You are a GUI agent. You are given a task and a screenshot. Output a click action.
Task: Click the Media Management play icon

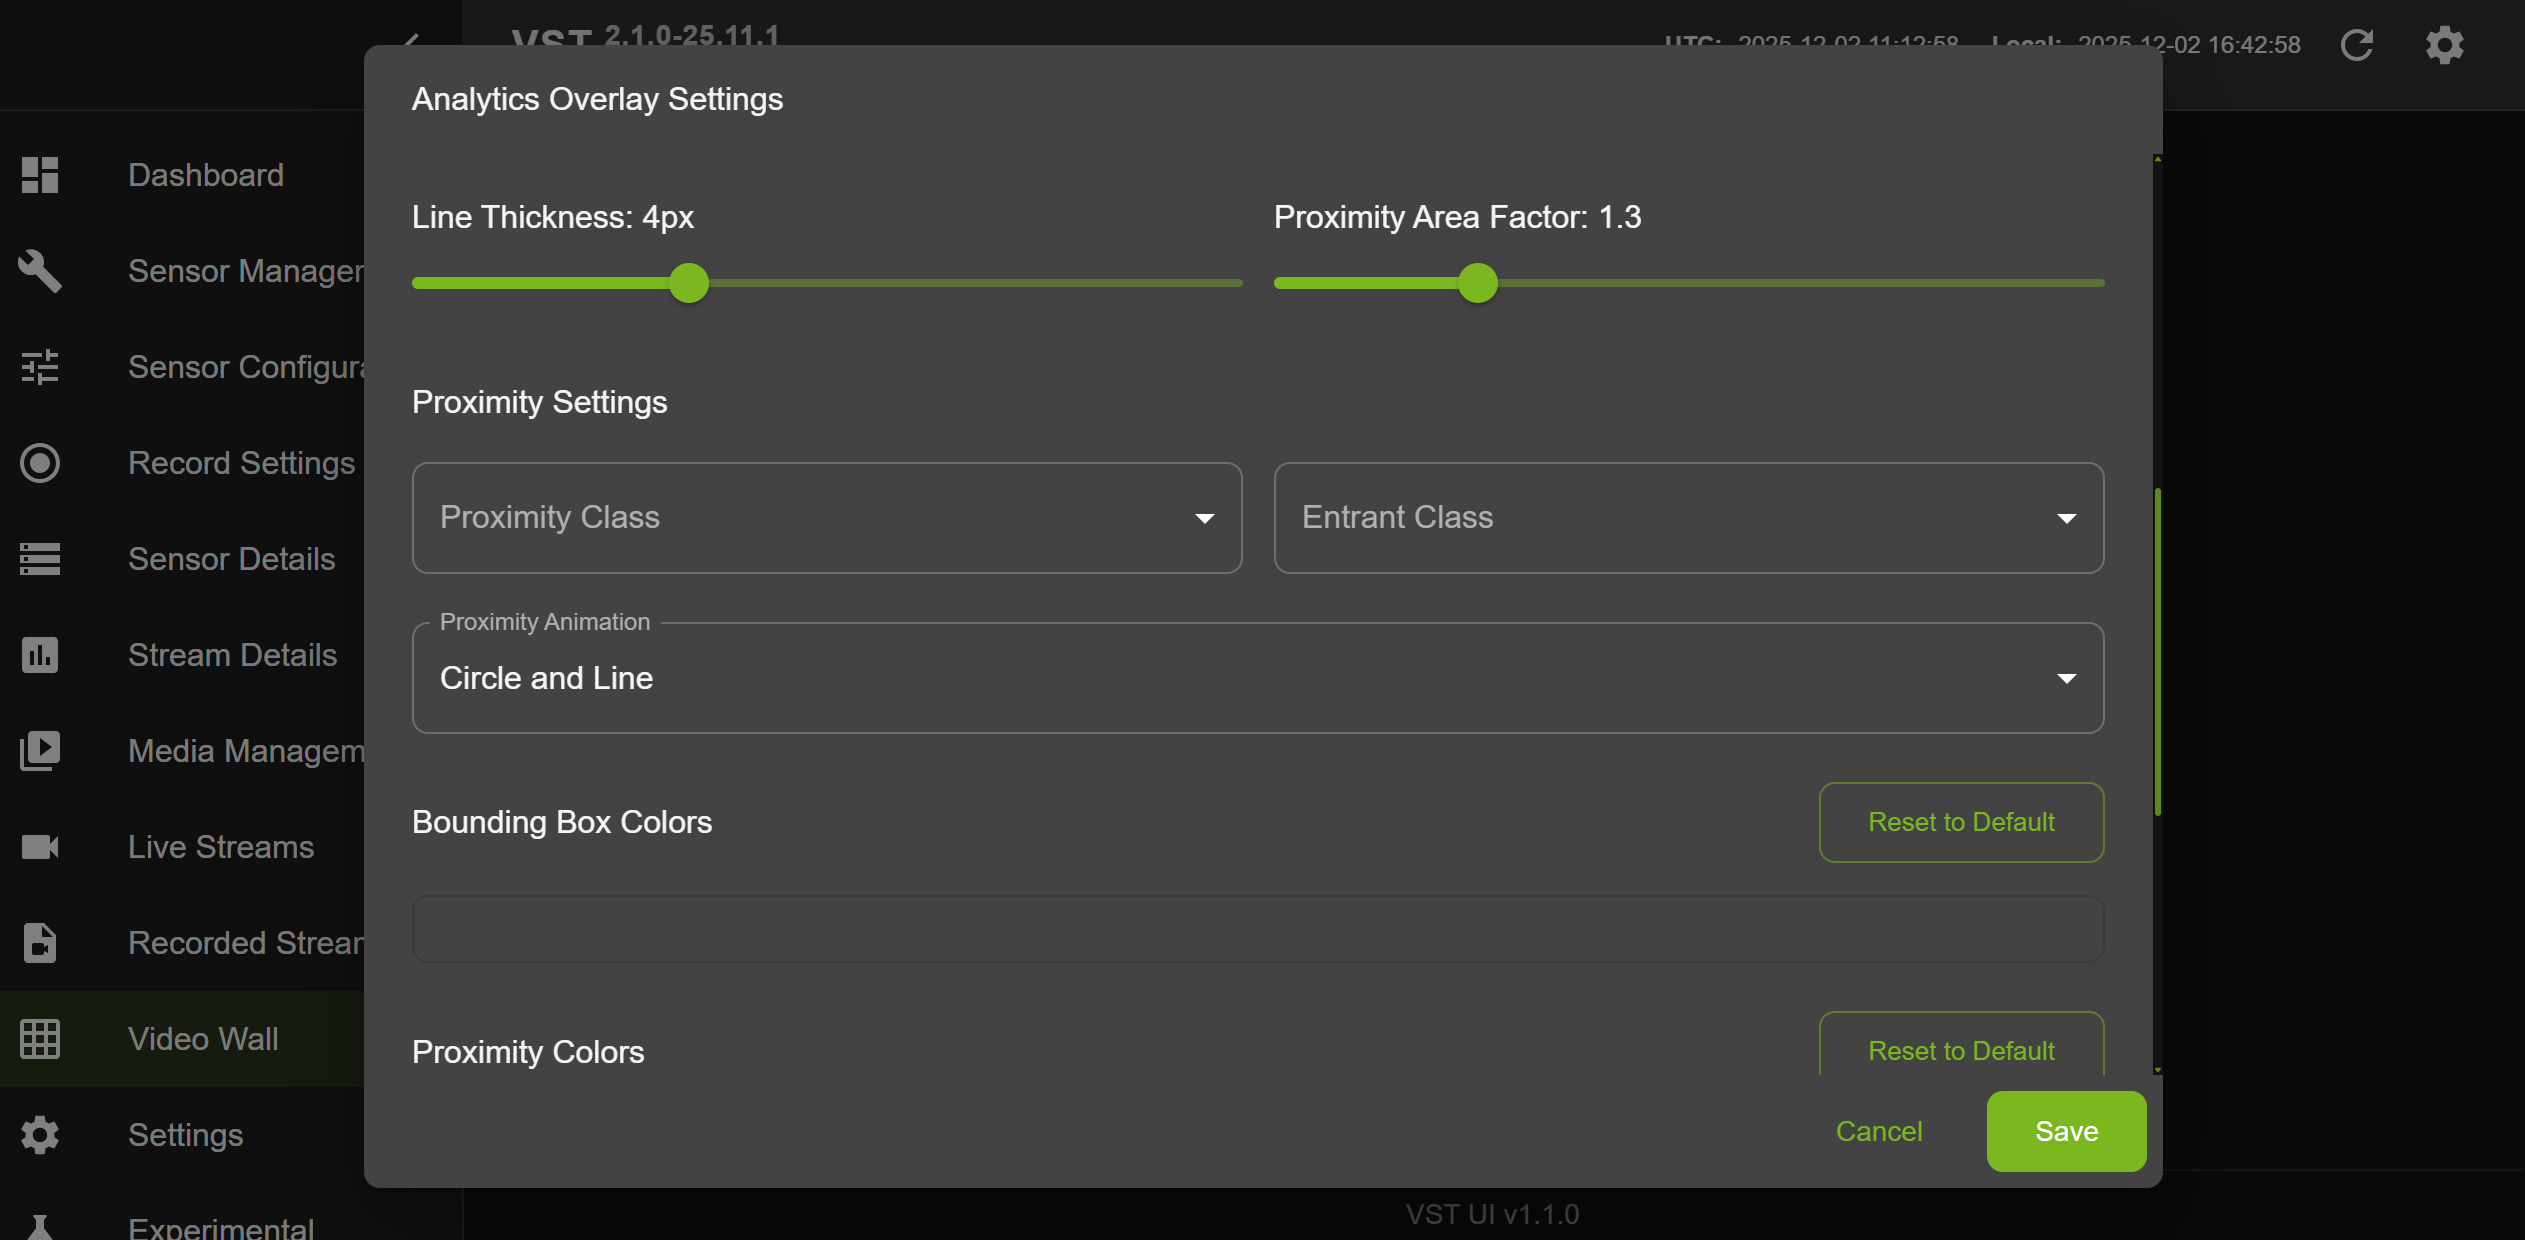coord(40,751)
